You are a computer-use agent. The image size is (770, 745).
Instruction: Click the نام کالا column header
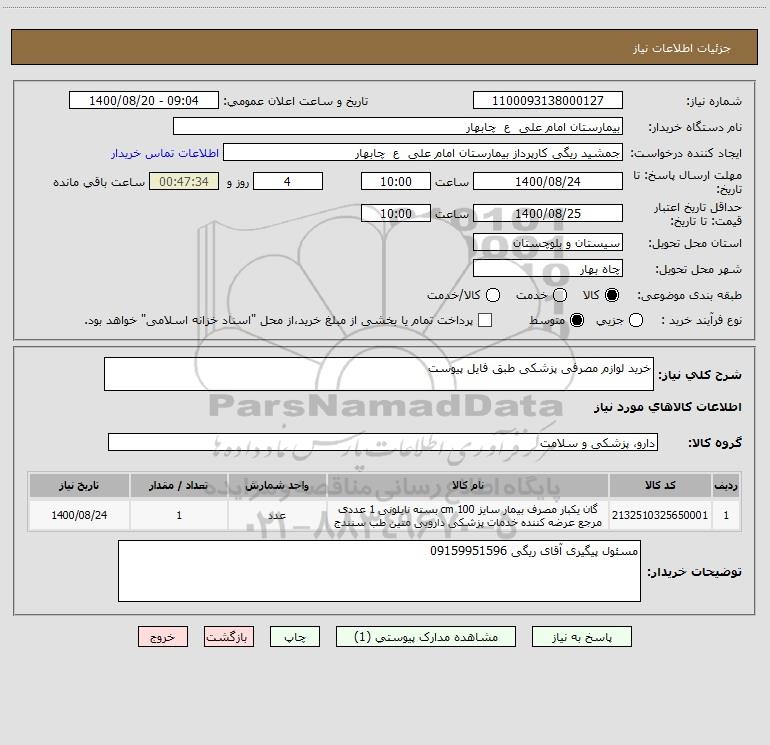point(468,485)
